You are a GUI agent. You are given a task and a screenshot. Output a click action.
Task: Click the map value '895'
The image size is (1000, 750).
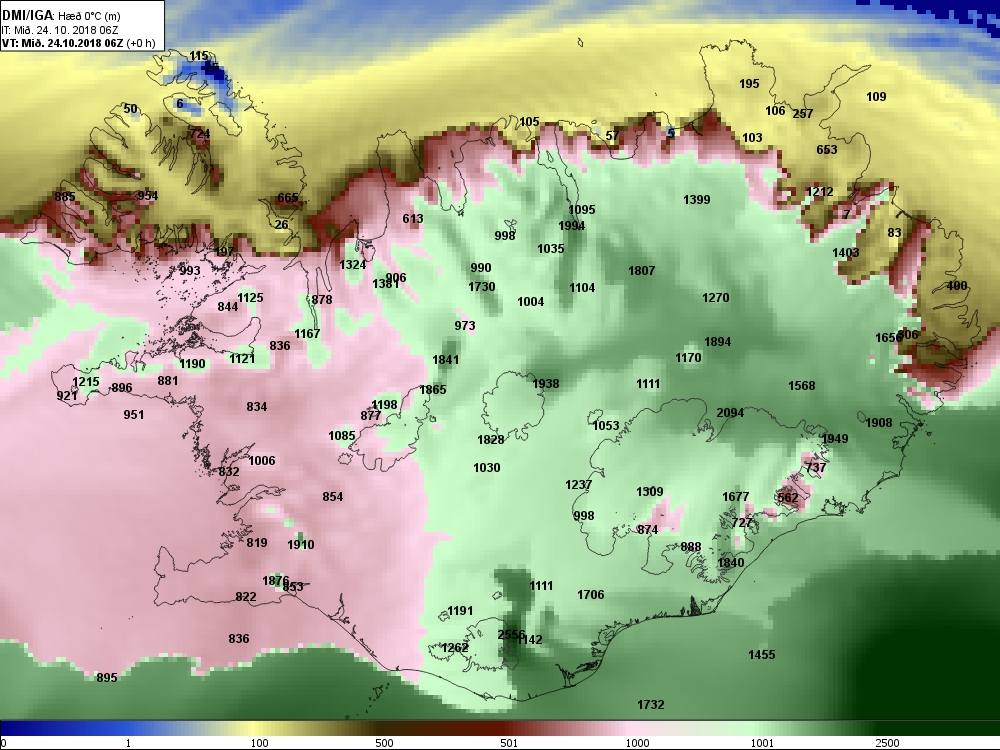pos(107,677)
